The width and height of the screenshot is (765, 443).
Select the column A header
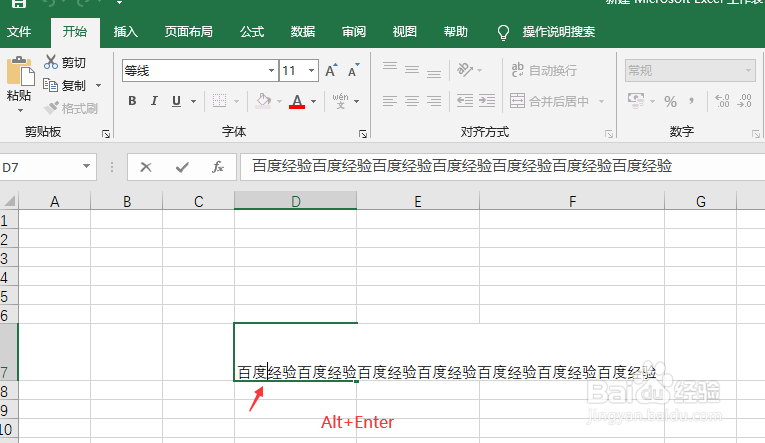pos(55,201)
